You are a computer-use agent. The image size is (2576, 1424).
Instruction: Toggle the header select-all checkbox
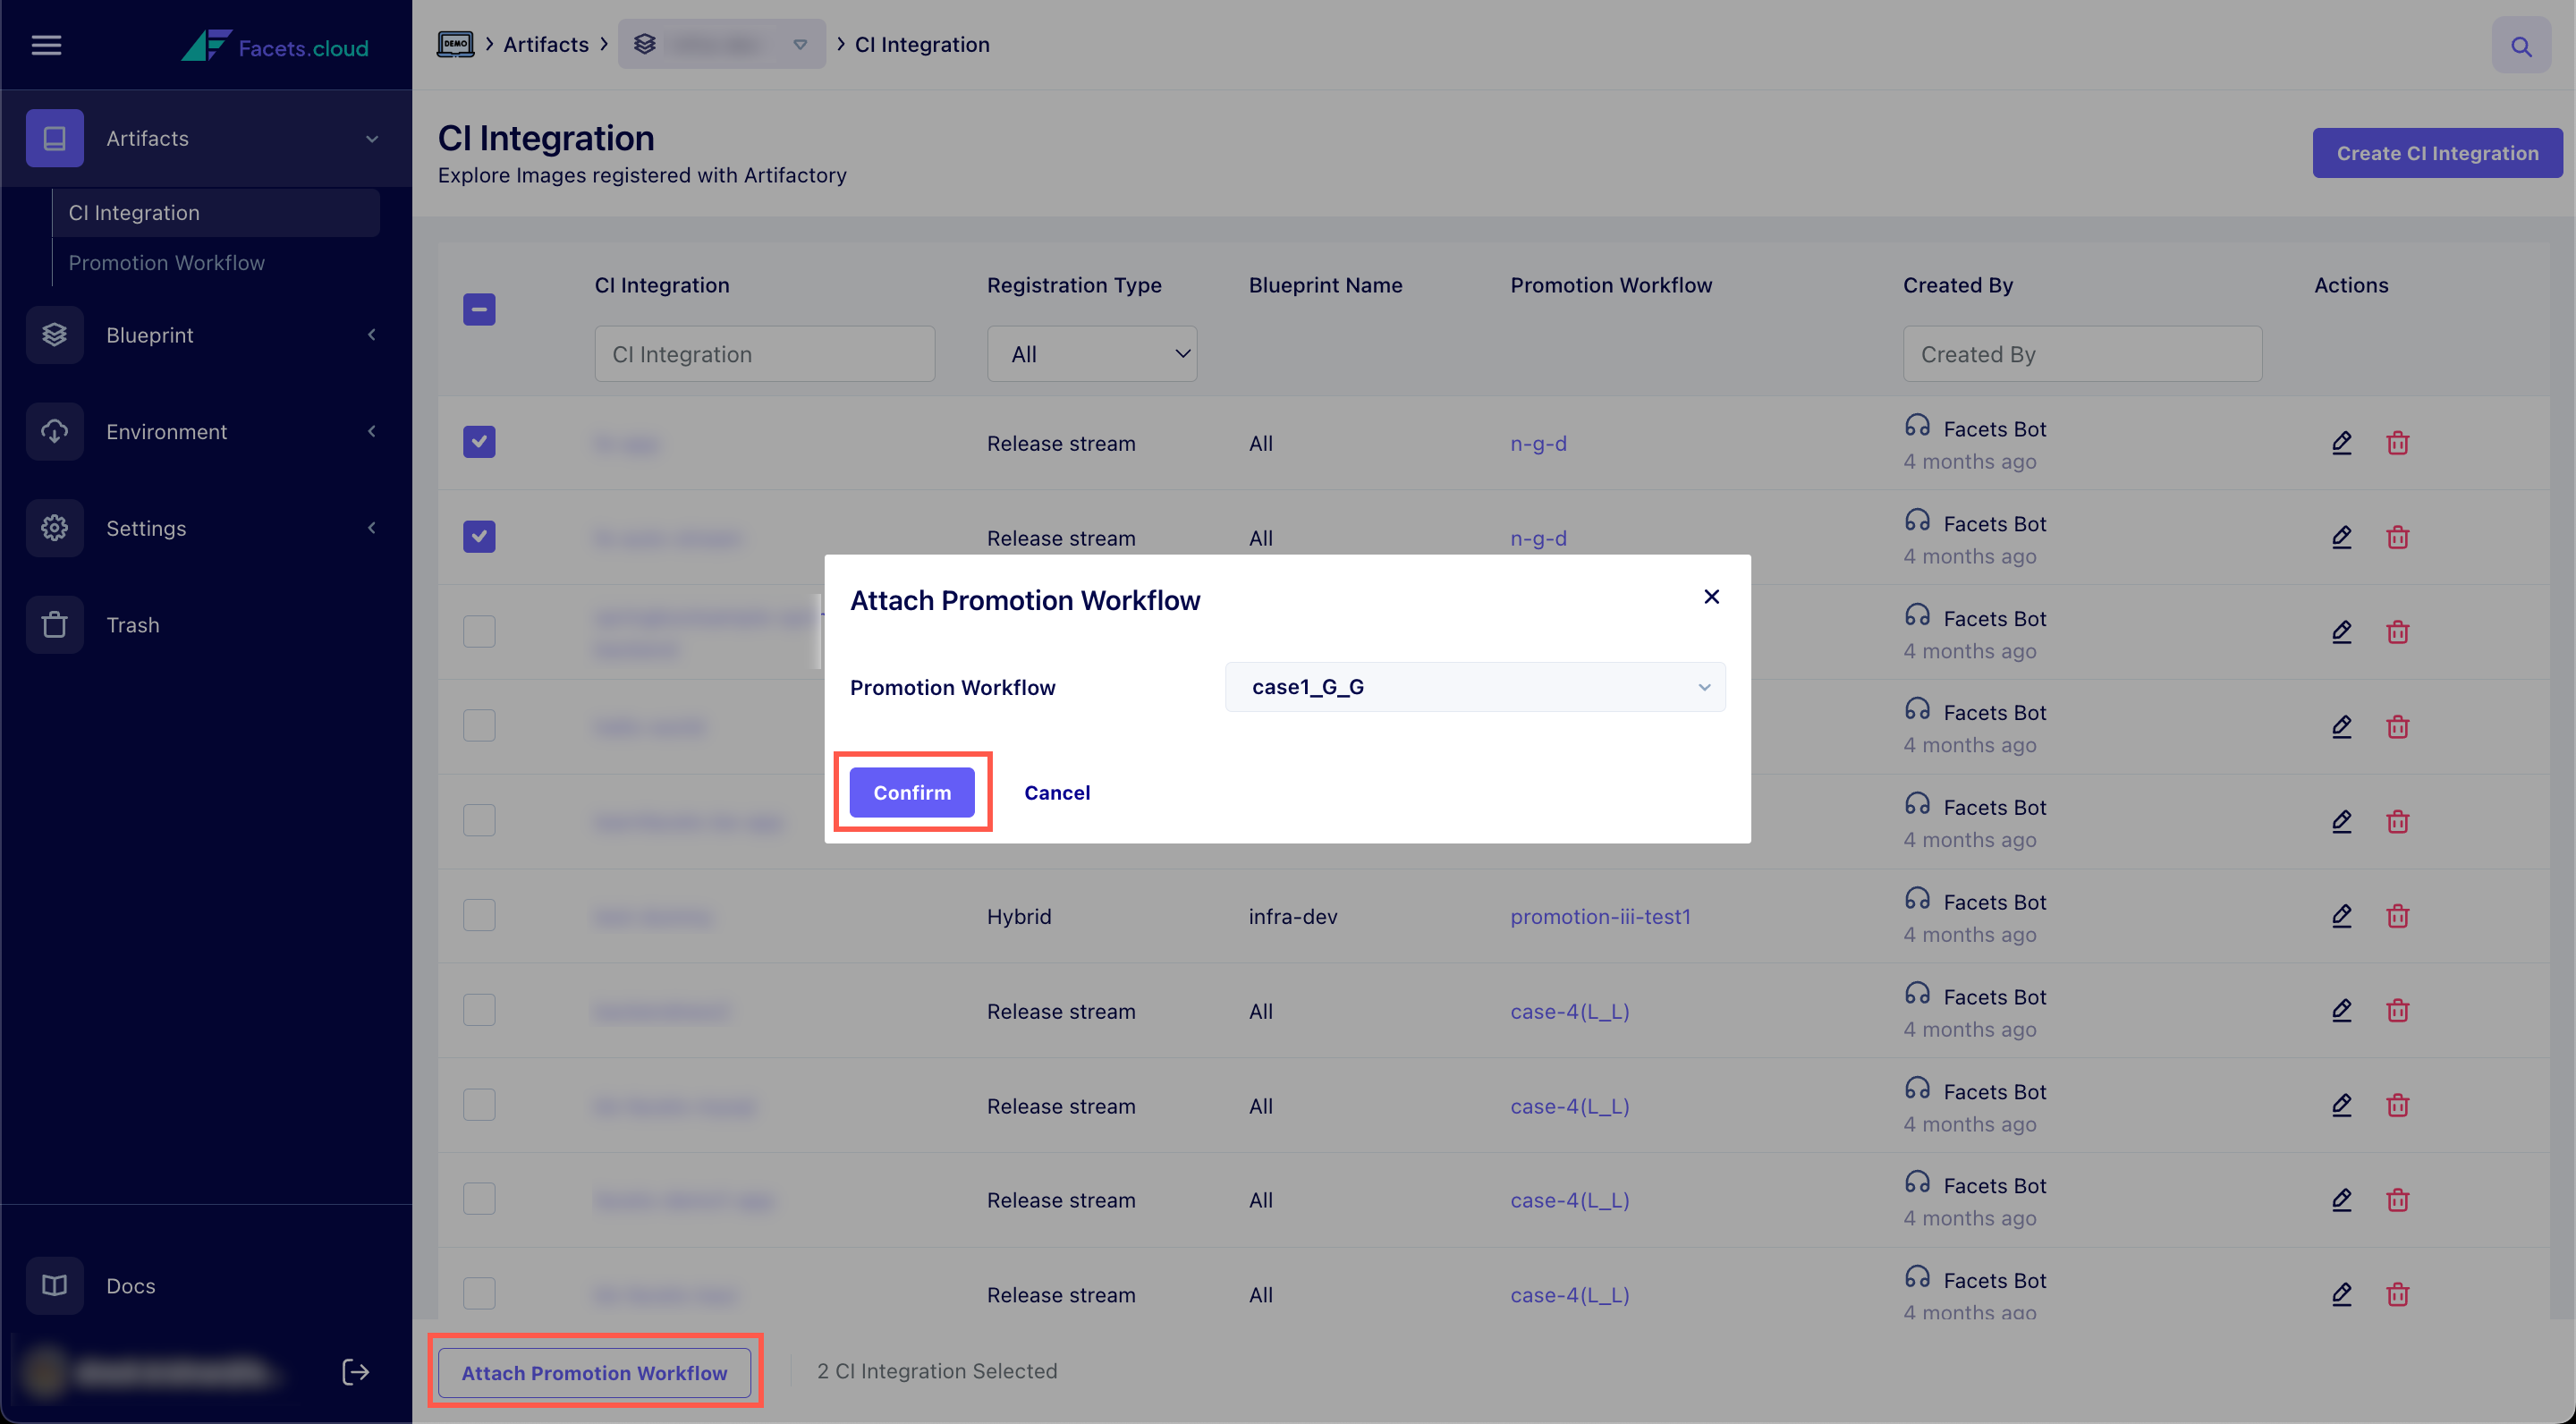click(x=479, y=309)
